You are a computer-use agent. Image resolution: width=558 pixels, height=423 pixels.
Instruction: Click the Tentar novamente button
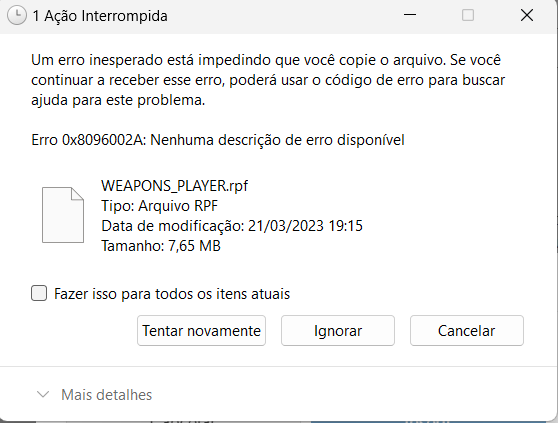coord(201,331)
